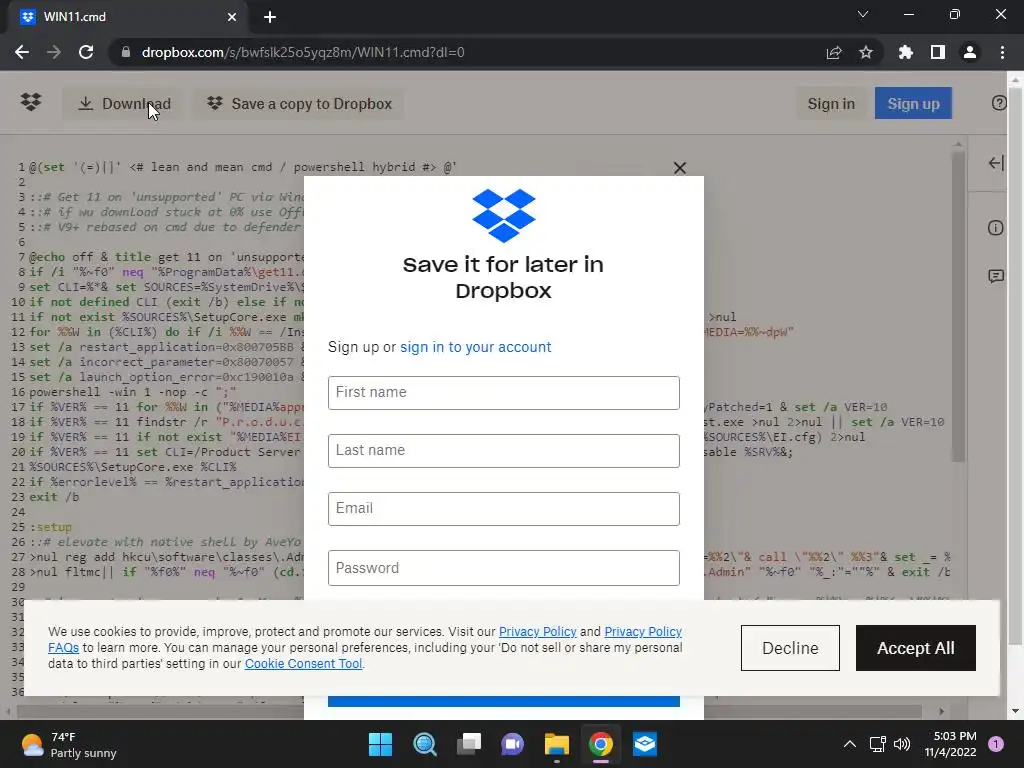Open the Windows Start menu
Viewport: 1024px width, 768px height.
[x=380, y=744]
